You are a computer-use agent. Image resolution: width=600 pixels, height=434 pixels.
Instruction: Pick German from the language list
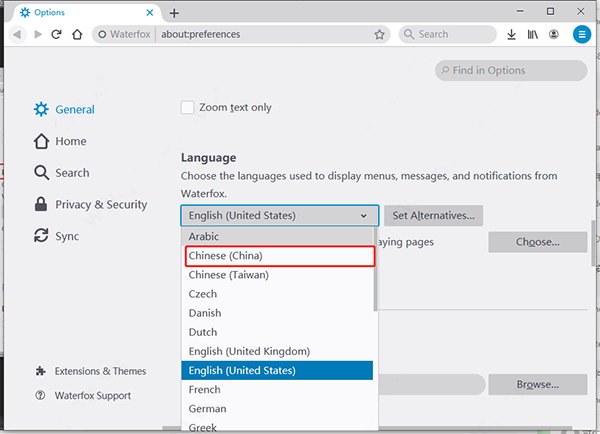tap(277, 409)
